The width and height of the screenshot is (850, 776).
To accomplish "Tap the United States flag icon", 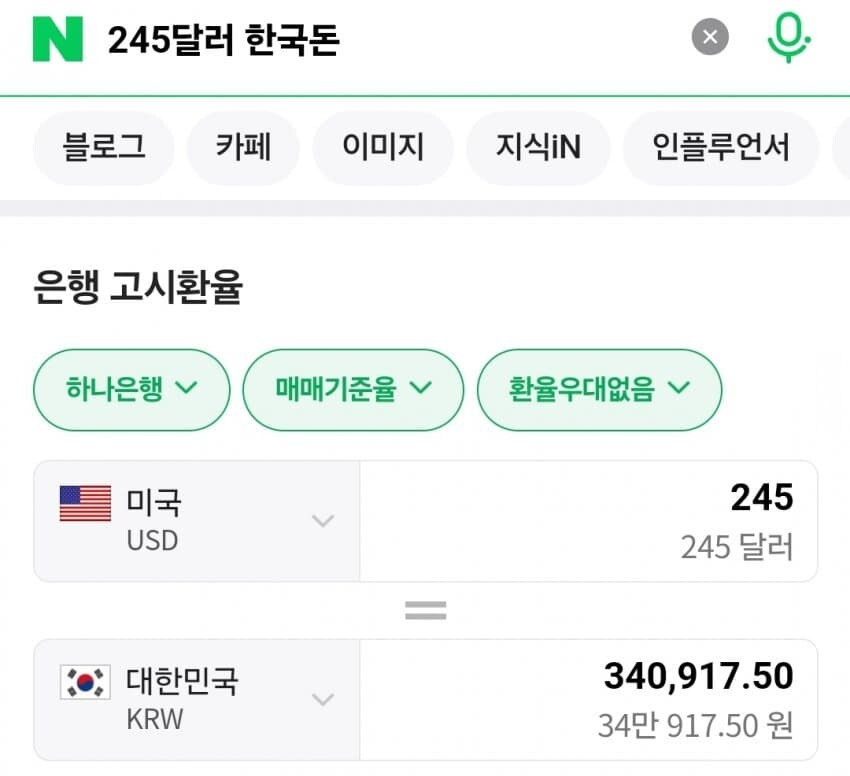I will point(85,503).
